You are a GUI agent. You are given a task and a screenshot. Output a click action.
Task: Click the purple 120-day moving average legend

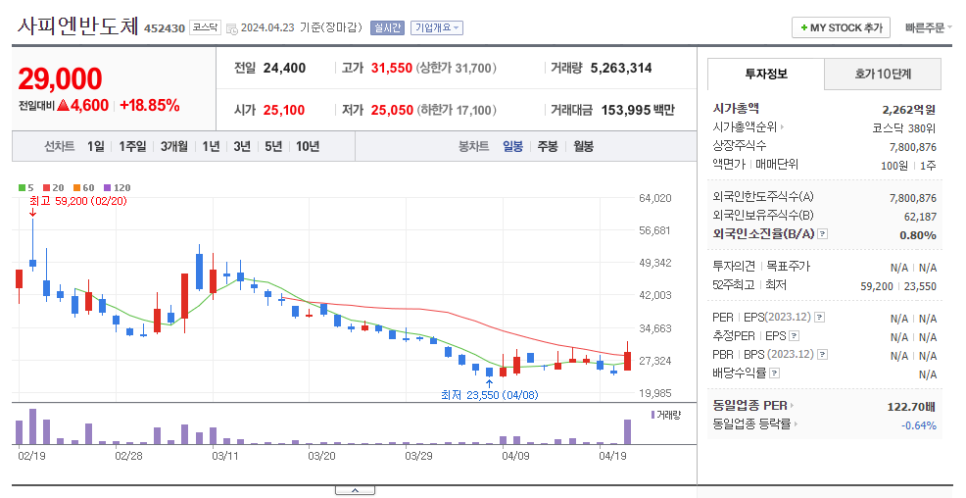tap(117, 187)
